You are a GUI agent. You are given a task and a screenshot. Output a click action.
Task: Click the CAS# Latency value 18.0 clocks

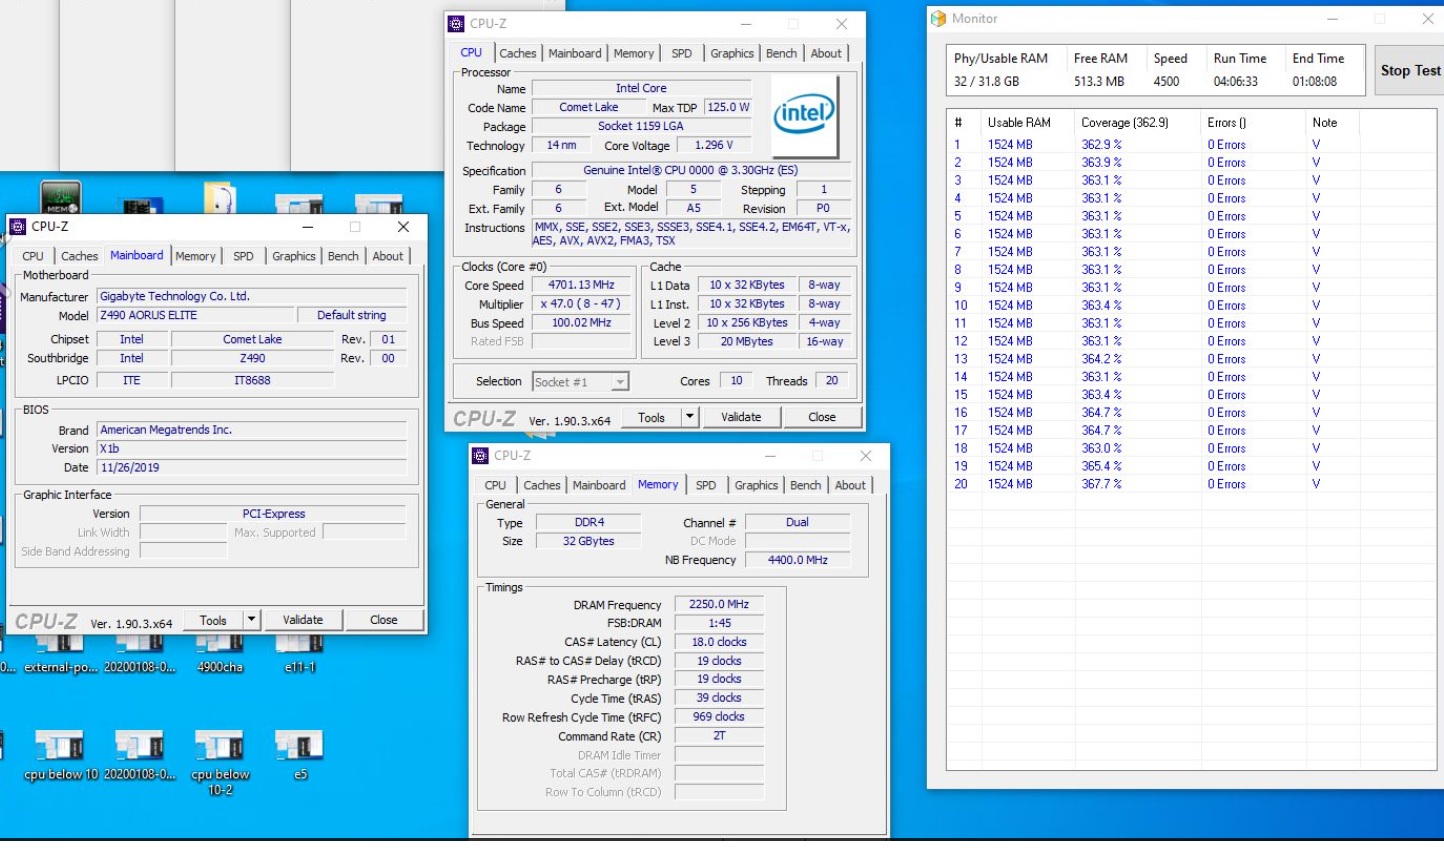(x=719, y=643)
